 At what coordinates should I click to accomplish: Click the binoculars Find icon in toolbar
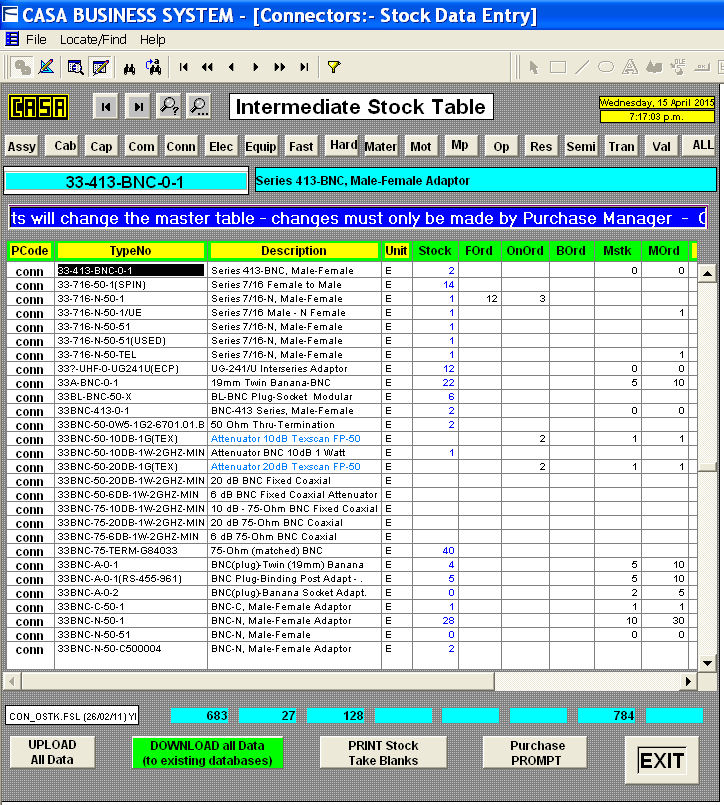point(128,67)
